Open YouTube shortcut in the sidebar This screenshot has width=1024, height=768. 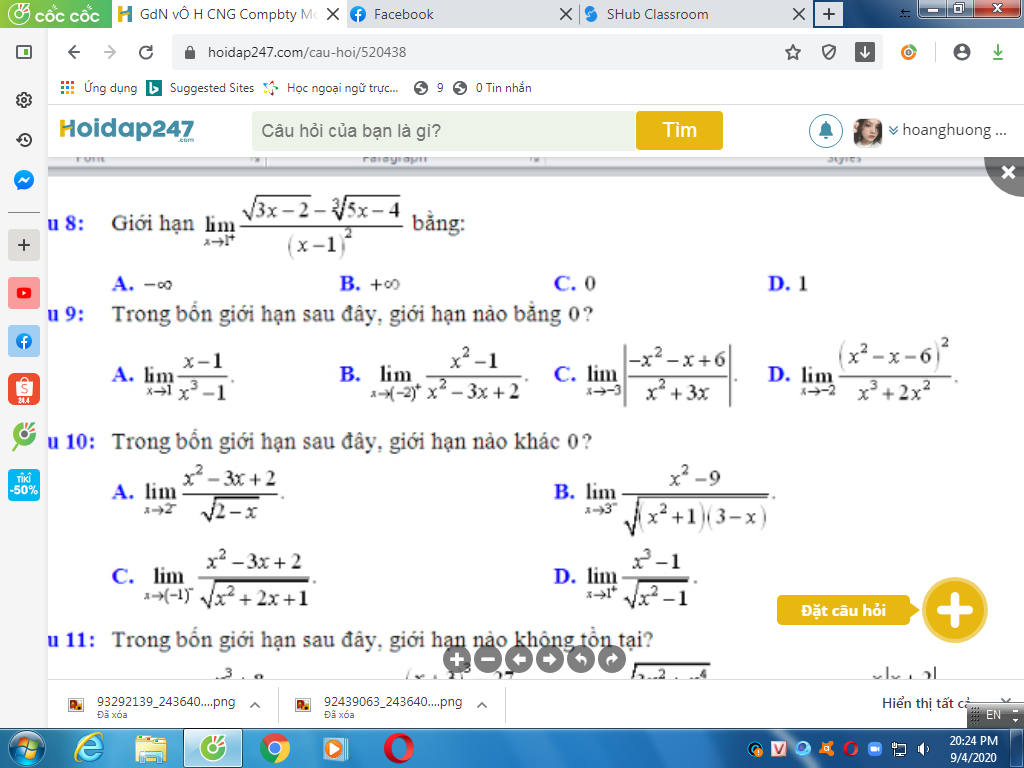pyautogui.click(x=24, y=293)
